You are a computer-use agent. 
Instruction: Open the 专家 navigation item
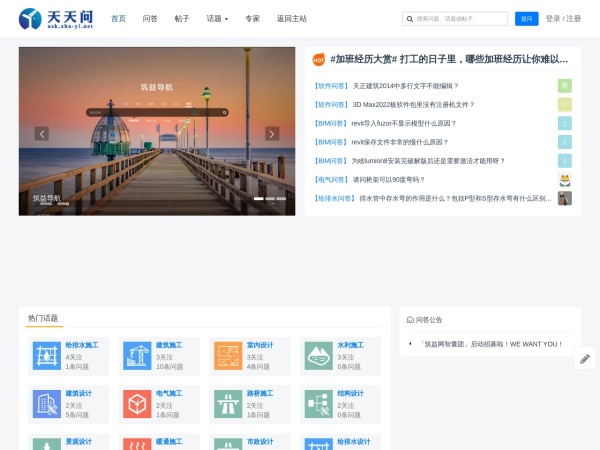point(253,19)
